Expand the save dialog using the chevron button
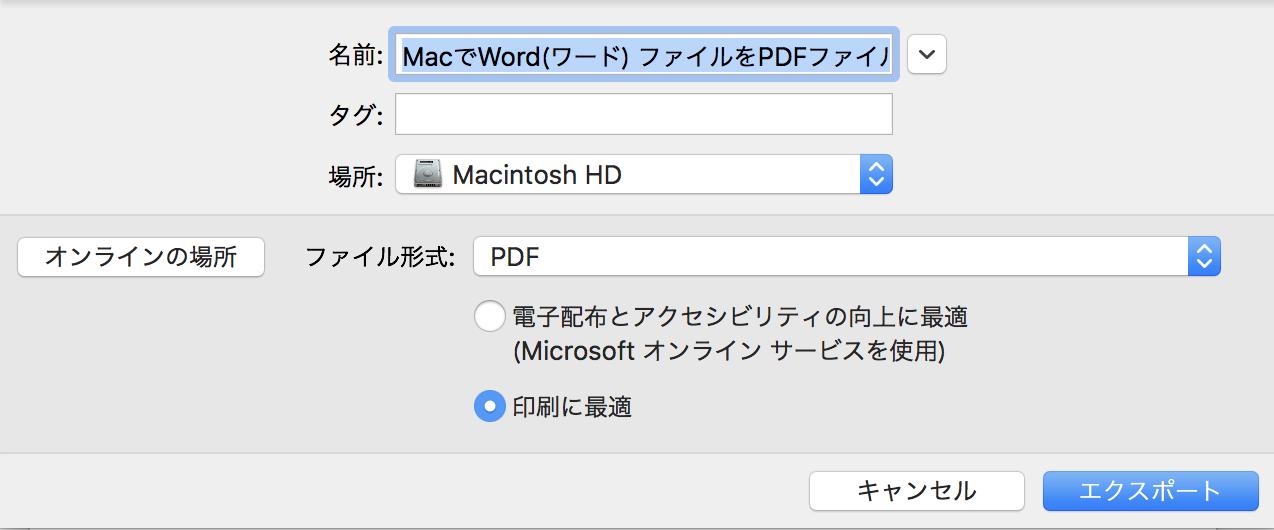Viewport: 1274px width, 530px height. click(928, 55)
